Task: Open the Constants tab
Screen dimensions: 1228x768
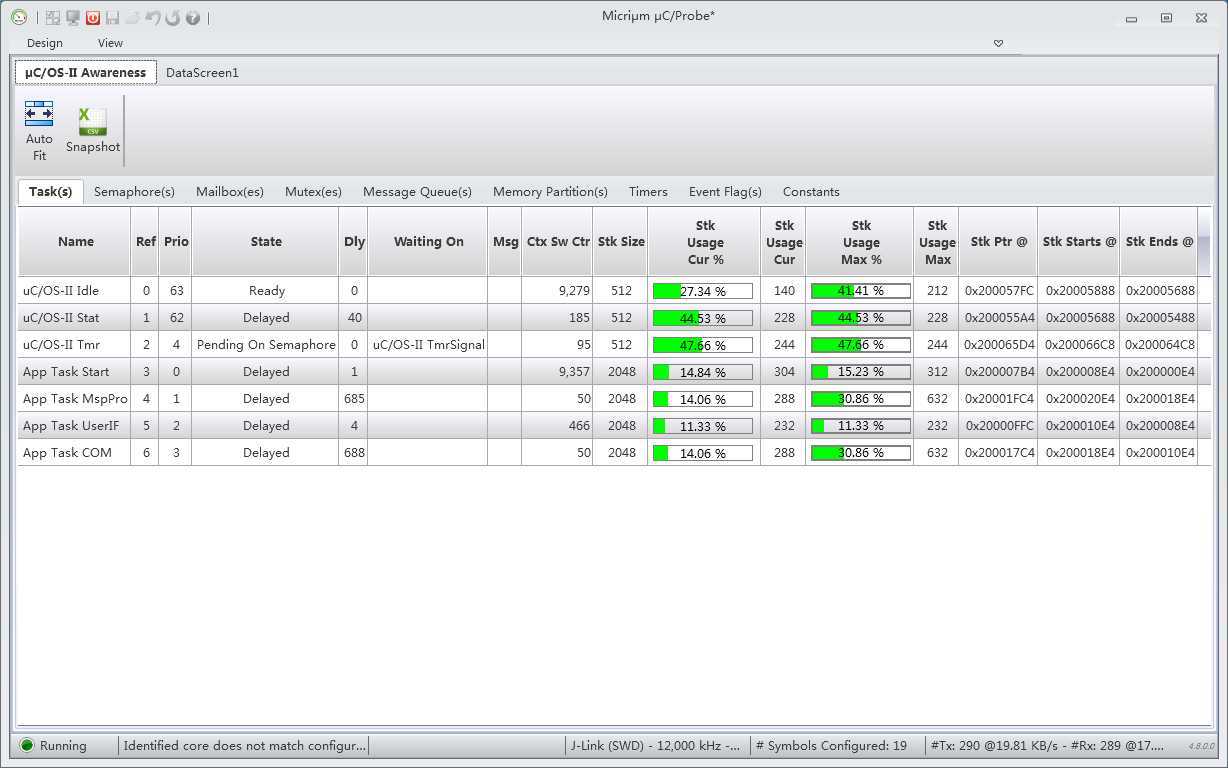Action: [811, 191]
